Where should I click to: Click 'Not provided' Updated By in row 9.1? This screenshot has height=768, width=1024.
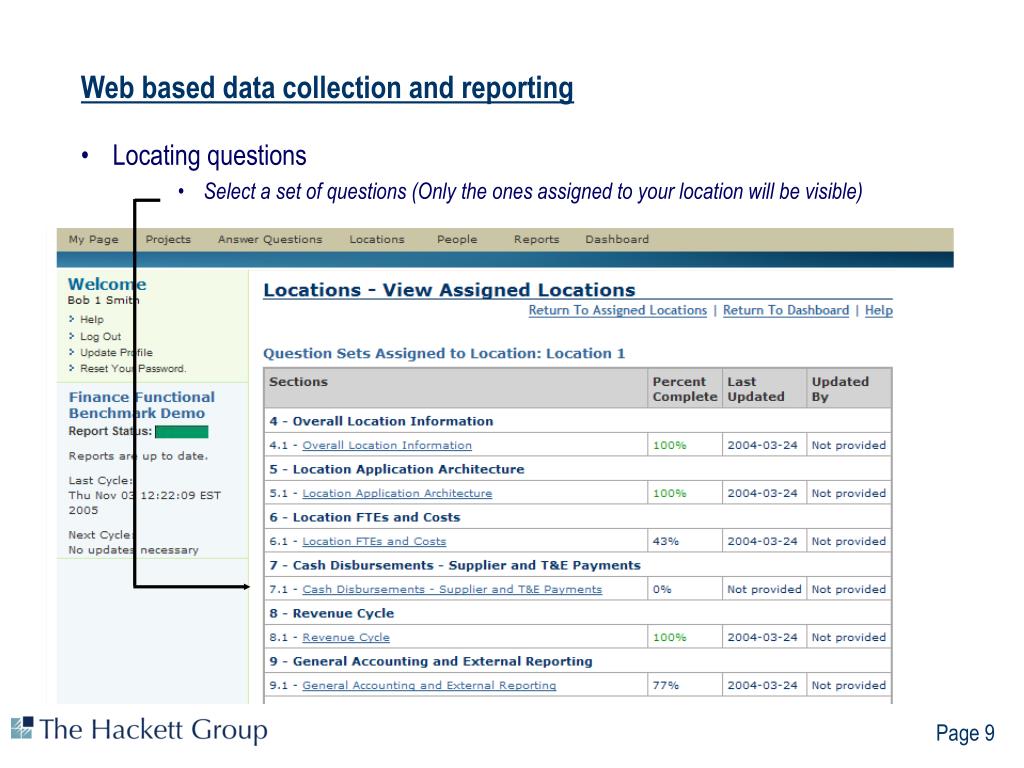tap(848, 685)
